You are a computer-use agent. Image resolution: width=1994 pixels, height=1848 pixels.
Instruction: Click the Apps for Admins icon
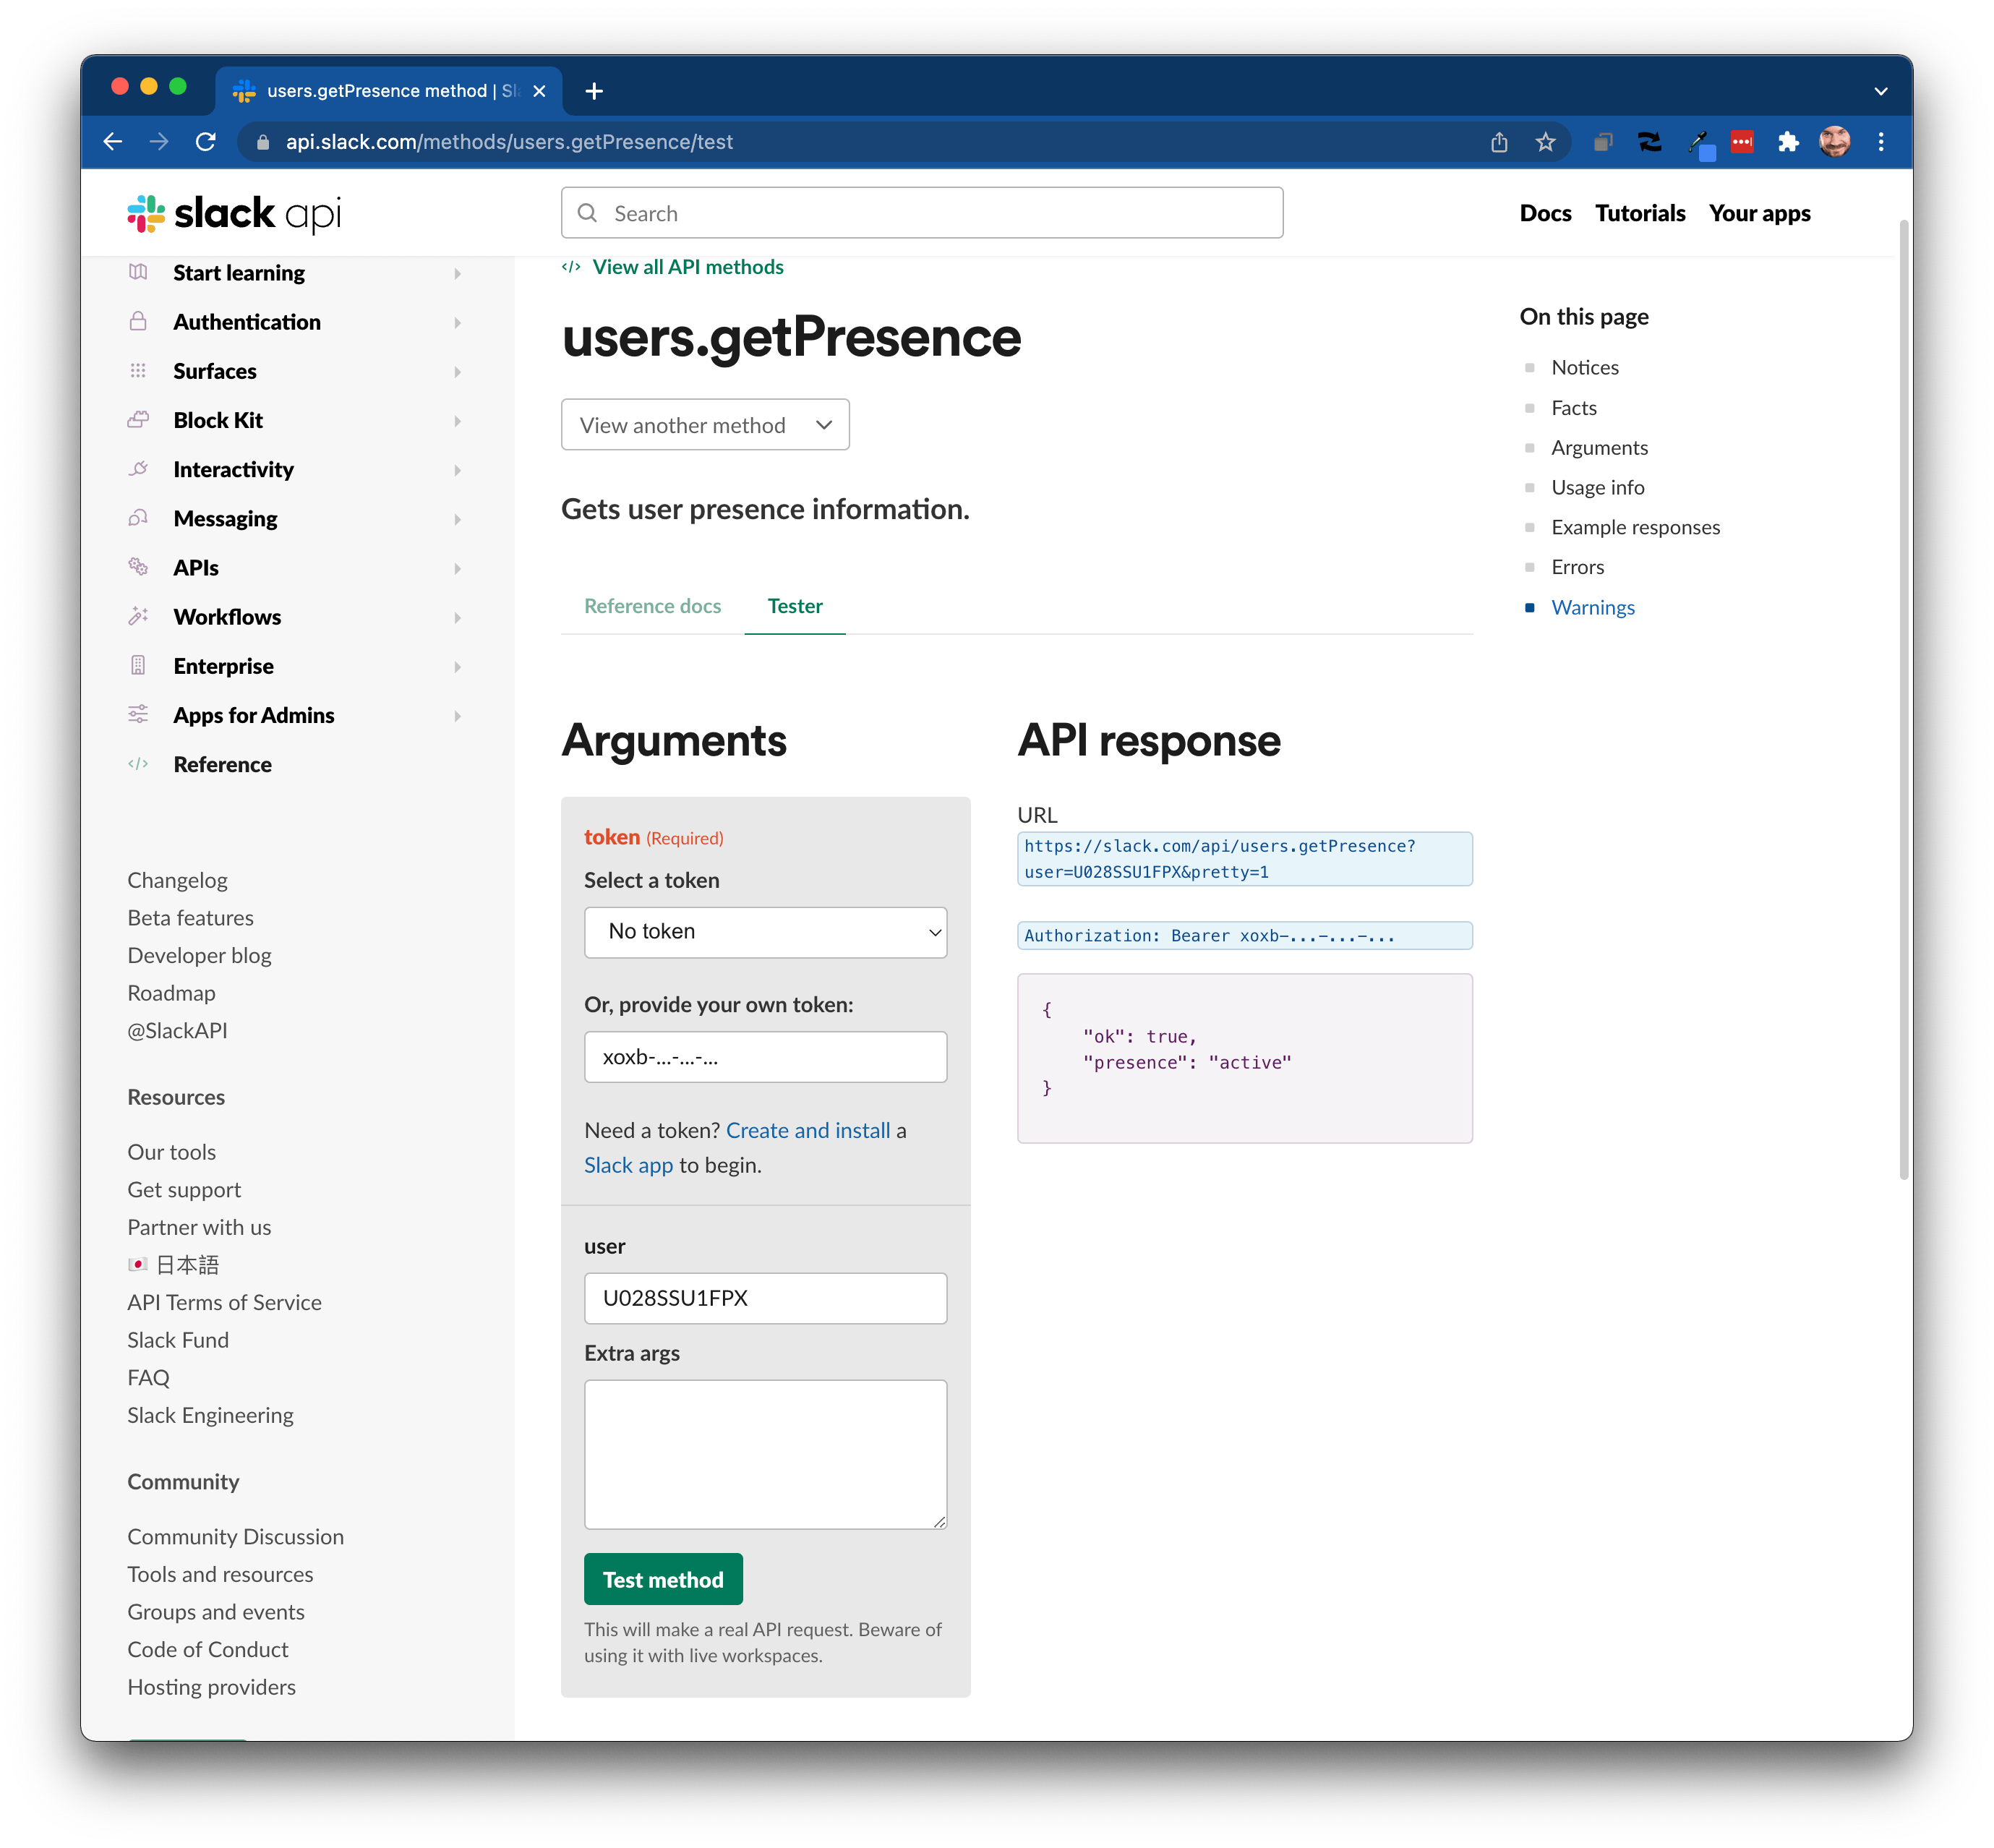(x=139, y=714)
